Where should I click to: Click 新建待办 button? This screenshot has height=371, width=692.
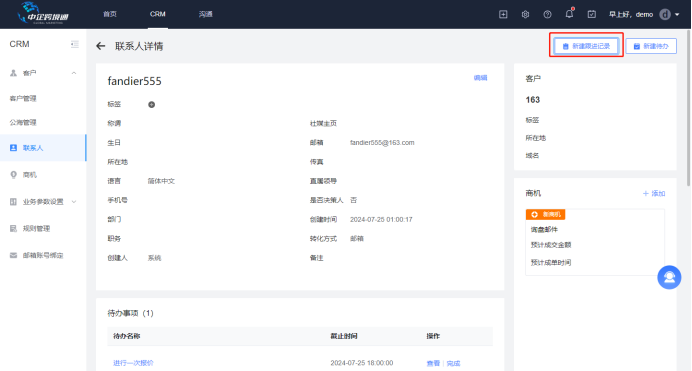click(651, 46)
